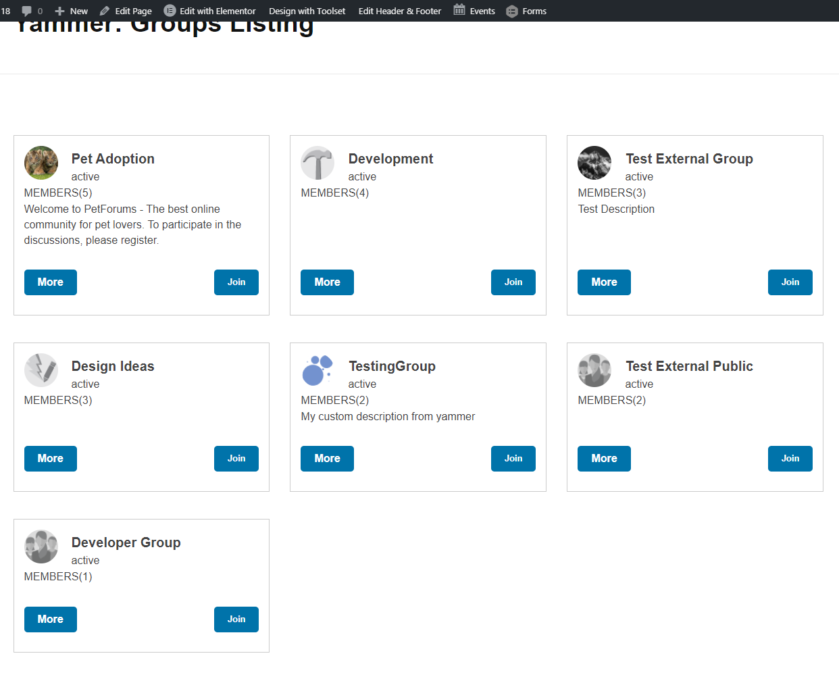Viewport: 839px width, 683px height.
Task: Click the Development hammer avatar icon
Action: [x=317, y=163]
